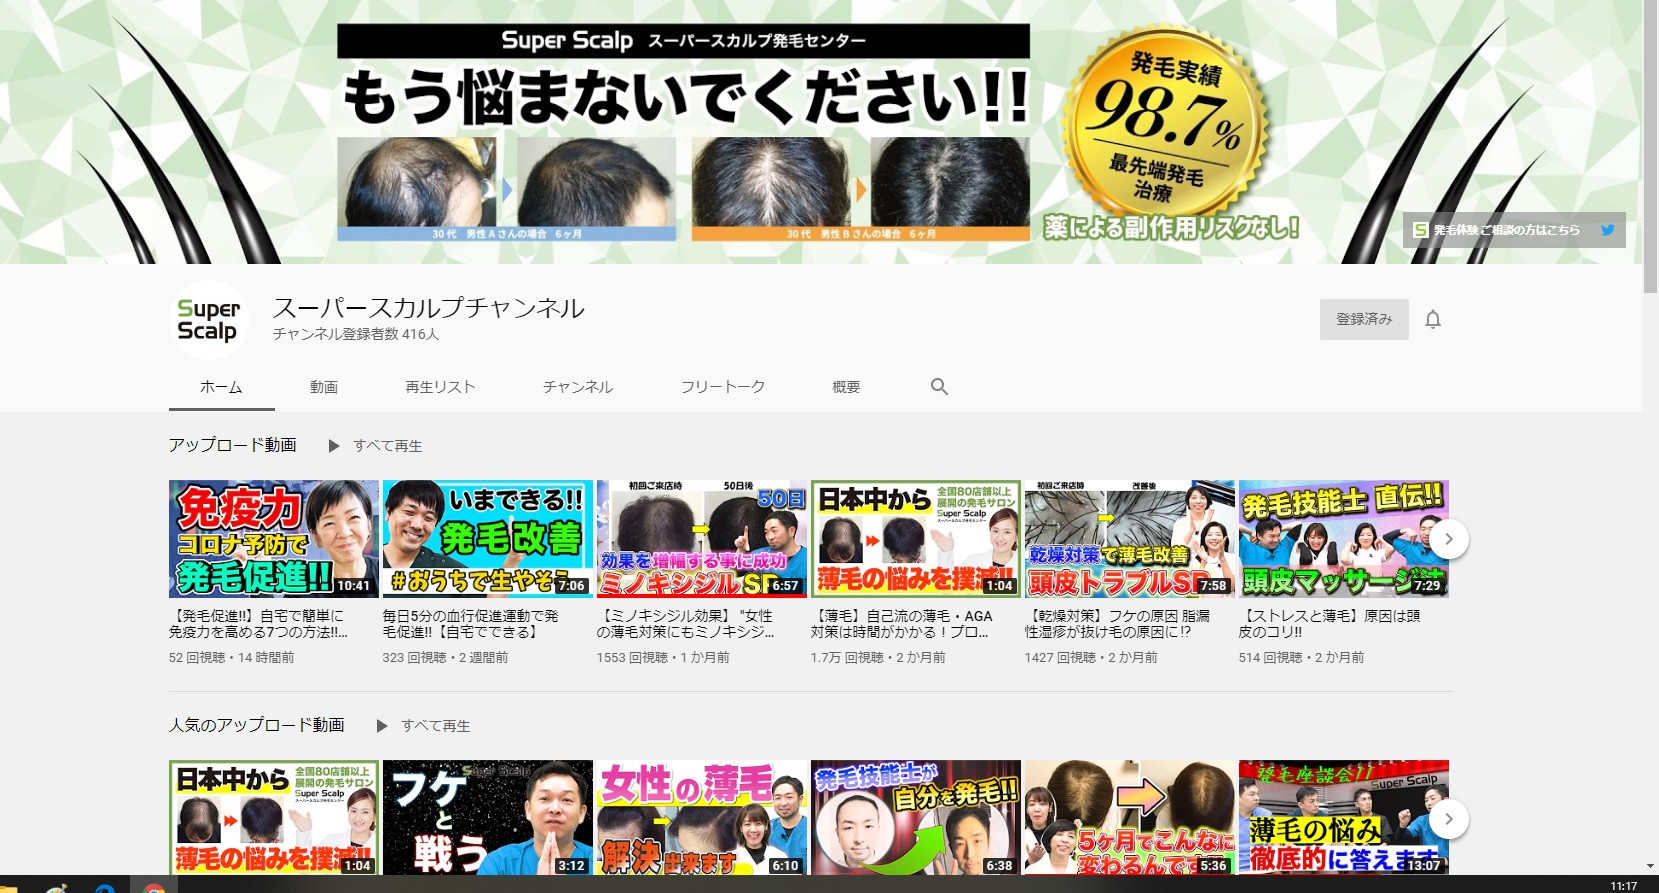This screenshot has height=893, width=1659.
Task: Open the フリートーク tab
Action: tap(723, 387)
